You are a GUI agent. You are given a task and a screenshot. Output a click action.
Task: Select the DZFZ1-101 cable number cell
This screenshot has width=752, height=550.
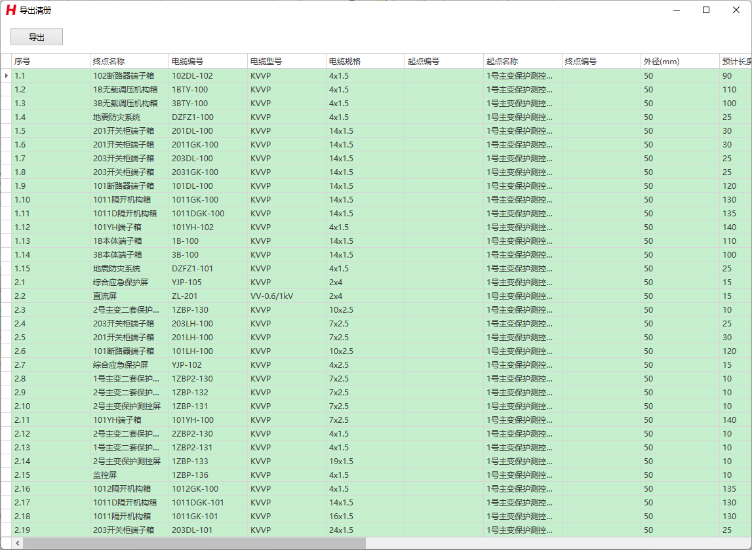pyautogui.click(x=207, y=268)
